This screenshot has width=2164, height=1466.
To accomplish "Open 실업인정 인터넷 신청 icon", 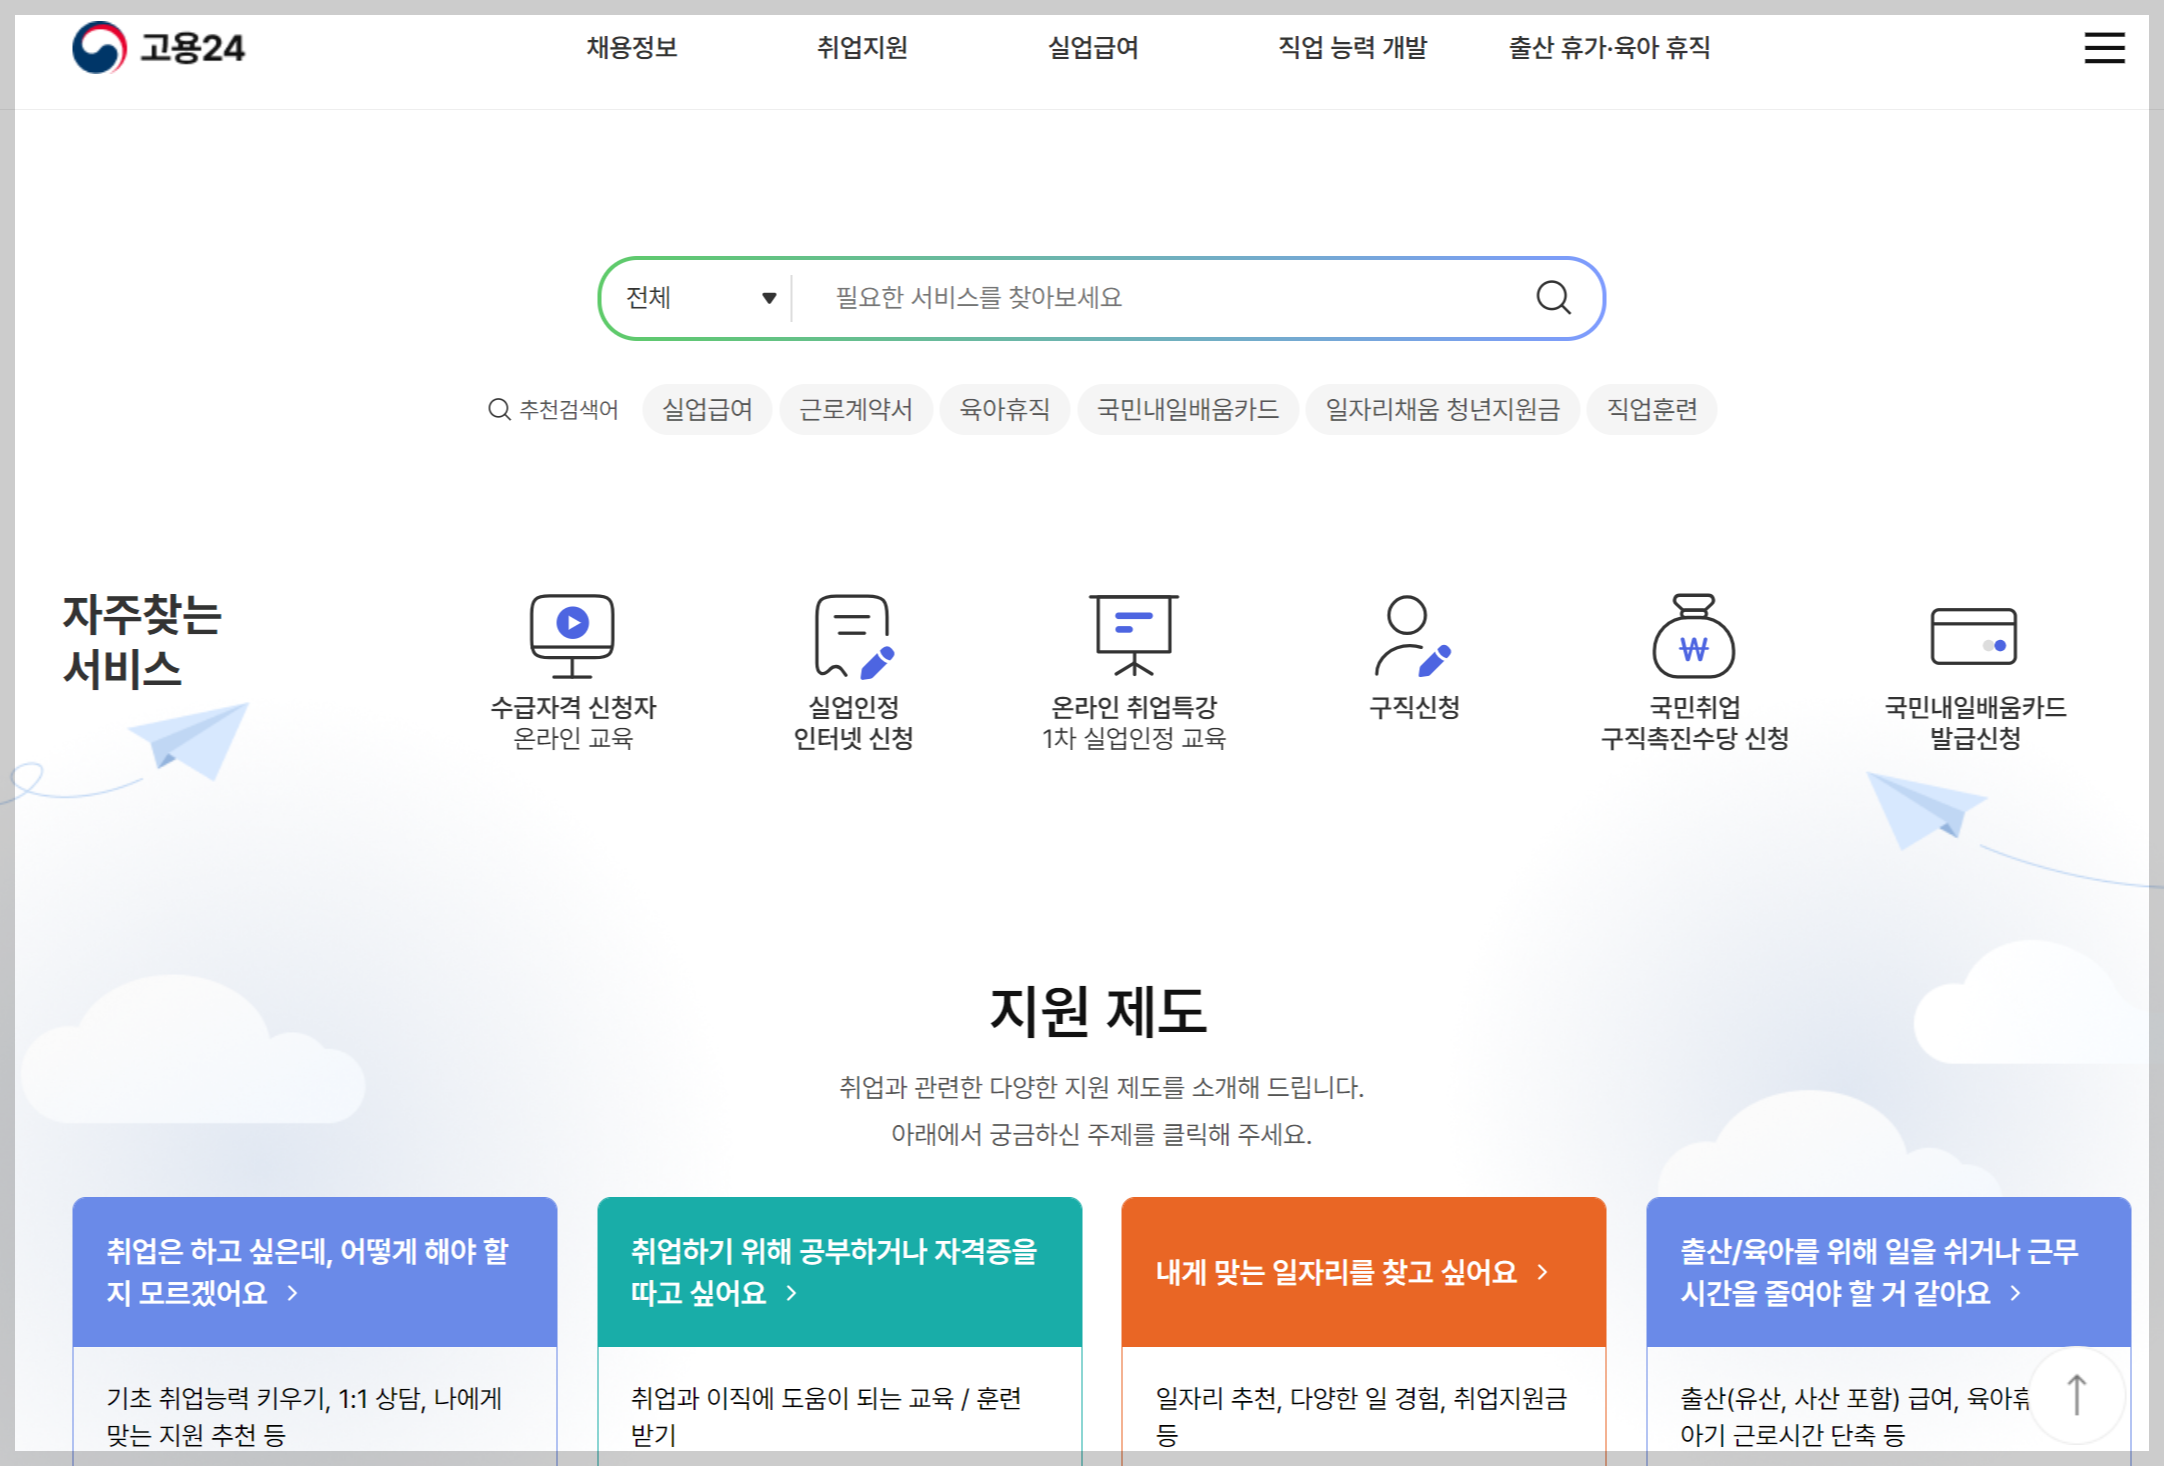I will pos(853,636).
